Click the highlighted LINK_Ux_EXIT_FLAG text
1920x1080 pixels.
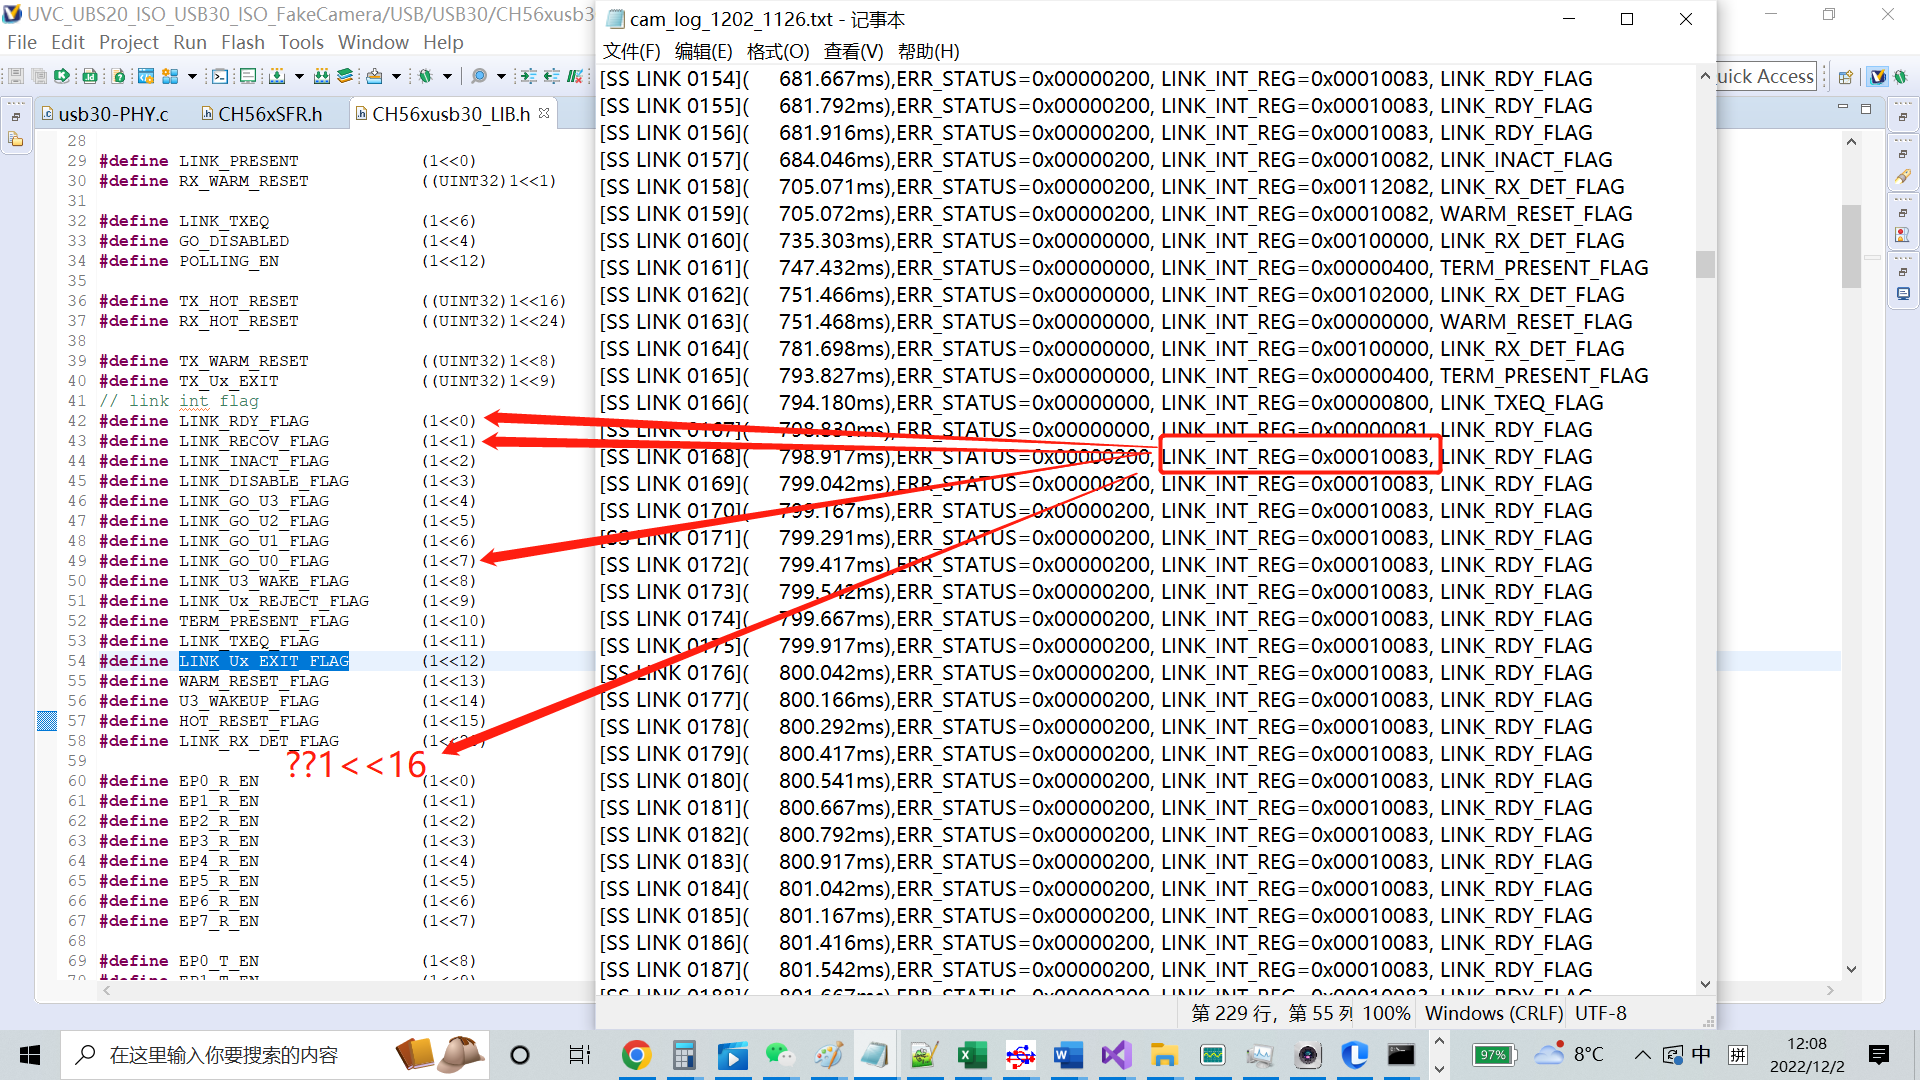coord(264,661)
